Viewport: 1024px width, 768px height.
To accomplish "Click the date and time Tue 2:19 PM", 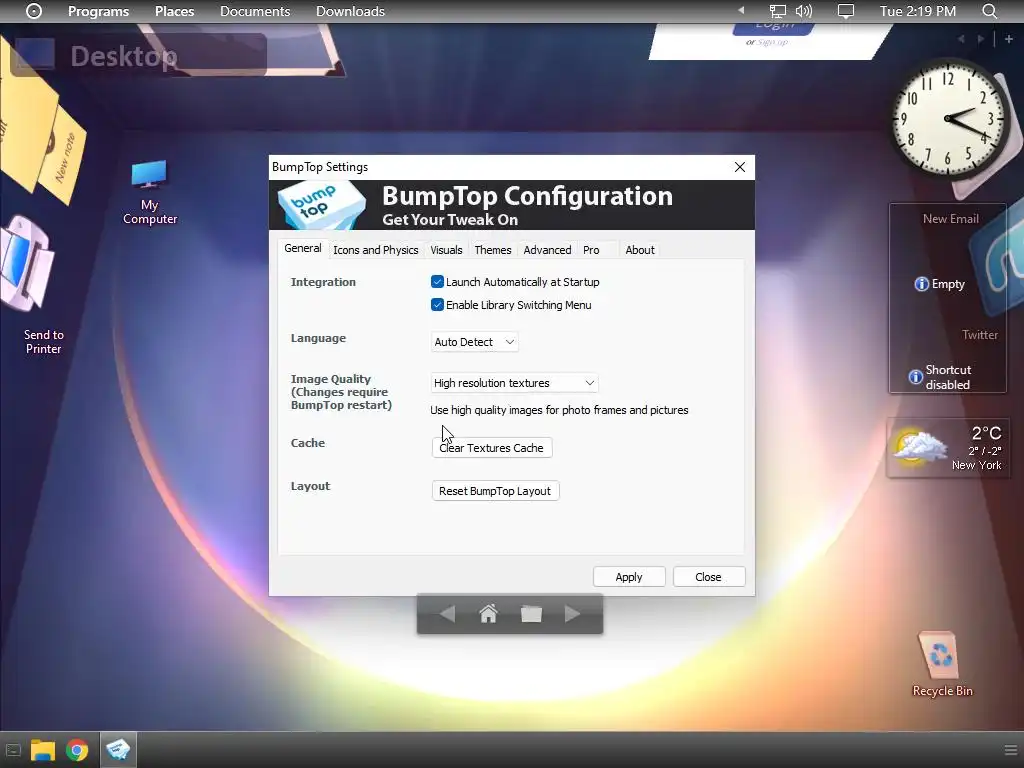I will pos(918,11).
